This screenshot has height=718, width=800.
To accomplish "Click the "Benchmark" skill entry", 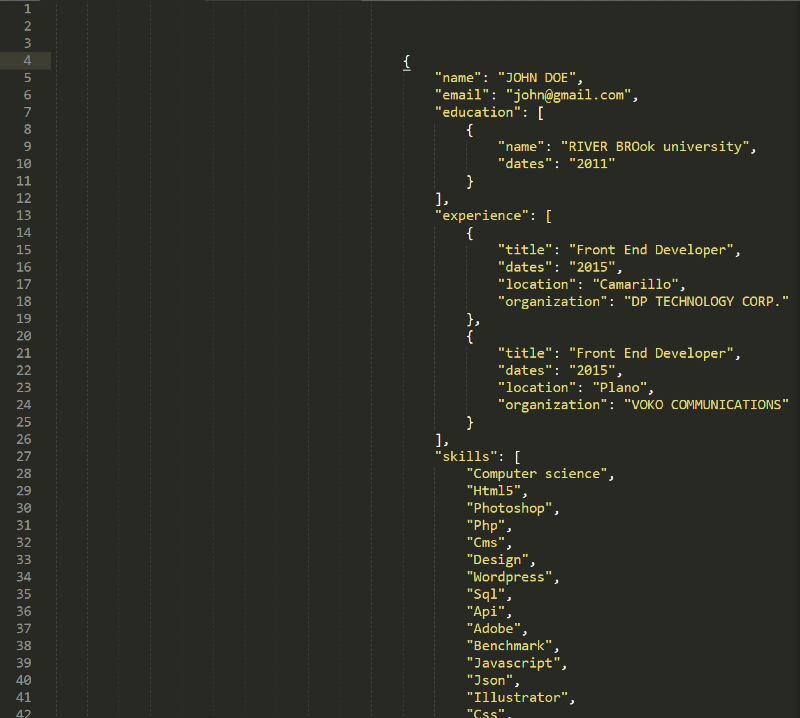I will tap(509, 646).
